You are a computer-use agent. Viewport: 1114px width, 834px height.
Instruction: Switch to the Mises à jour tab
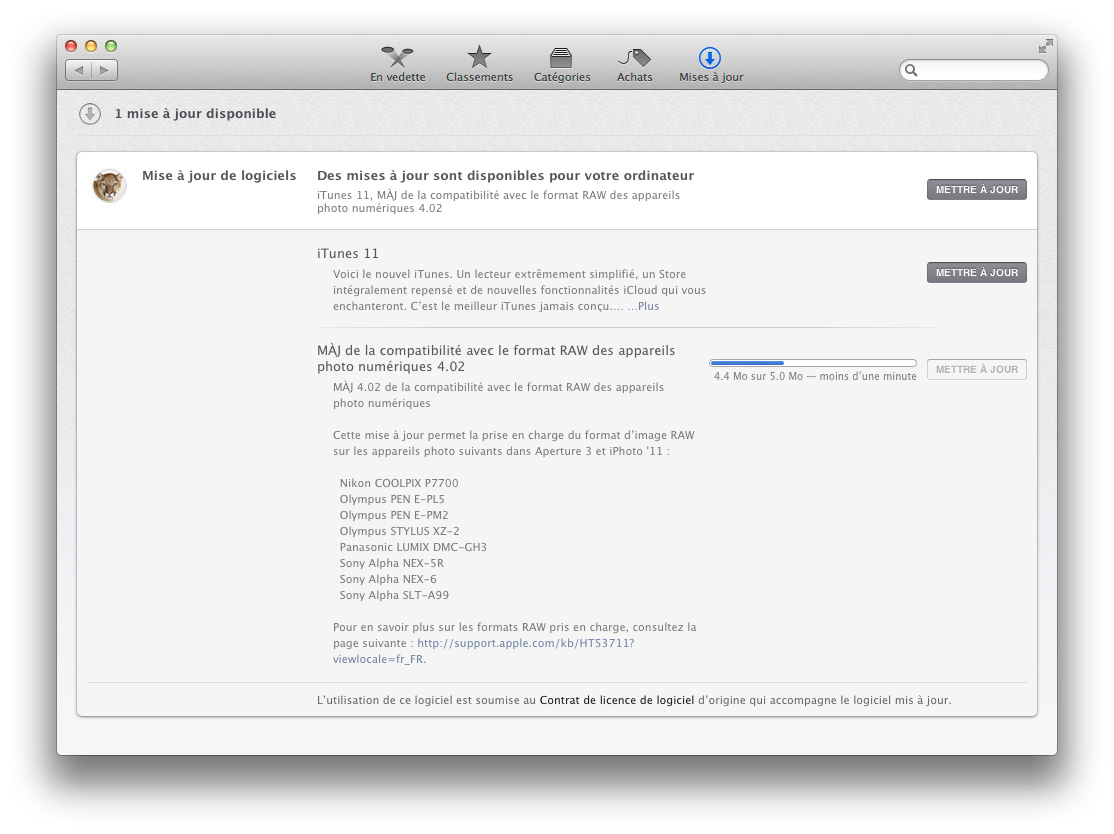[710, 64]
